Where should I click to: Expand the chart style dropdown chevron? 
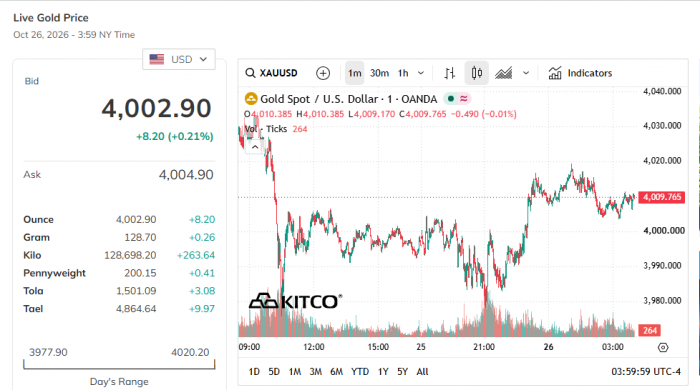[526, 73]
